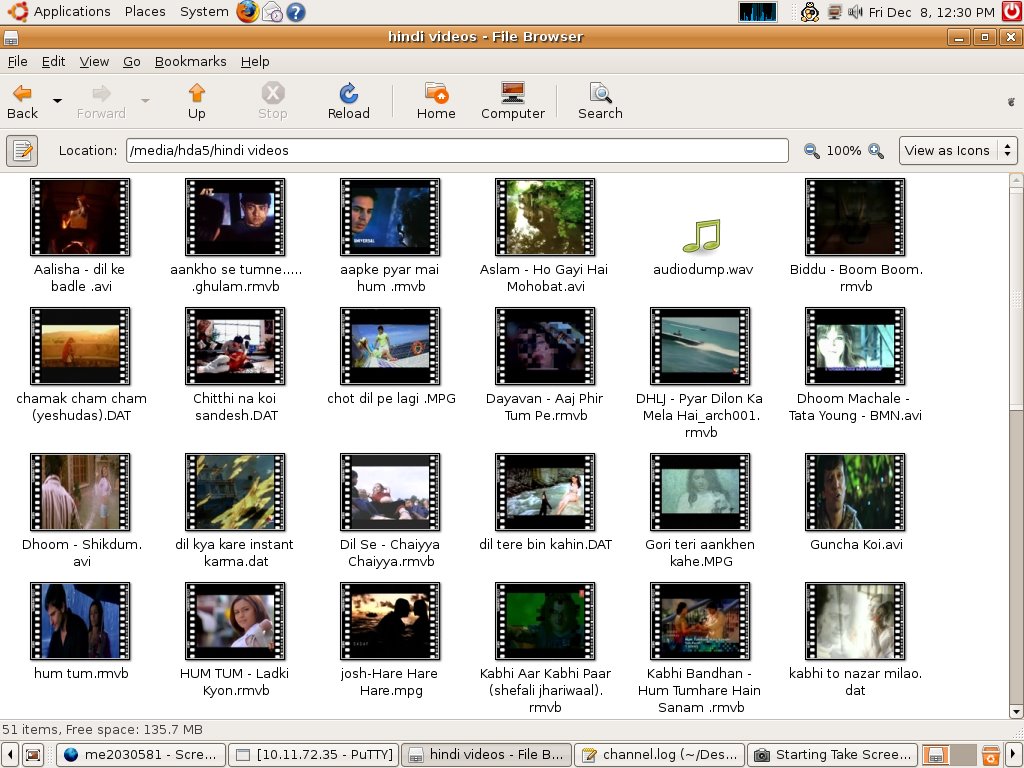Switch to the me2030581 taskbar window

point(141,755)
